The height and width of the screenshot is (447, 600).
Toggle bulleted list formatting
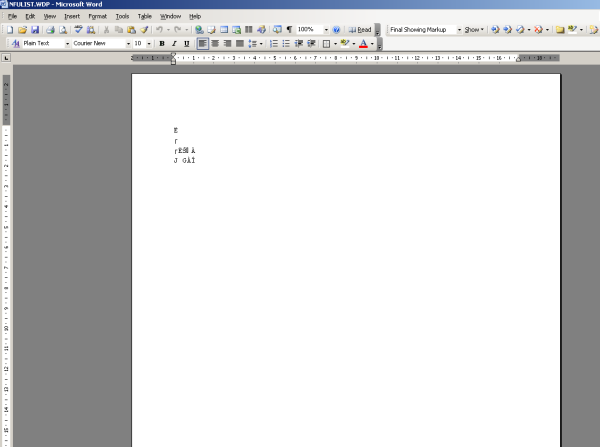click(x=286, y=44)
